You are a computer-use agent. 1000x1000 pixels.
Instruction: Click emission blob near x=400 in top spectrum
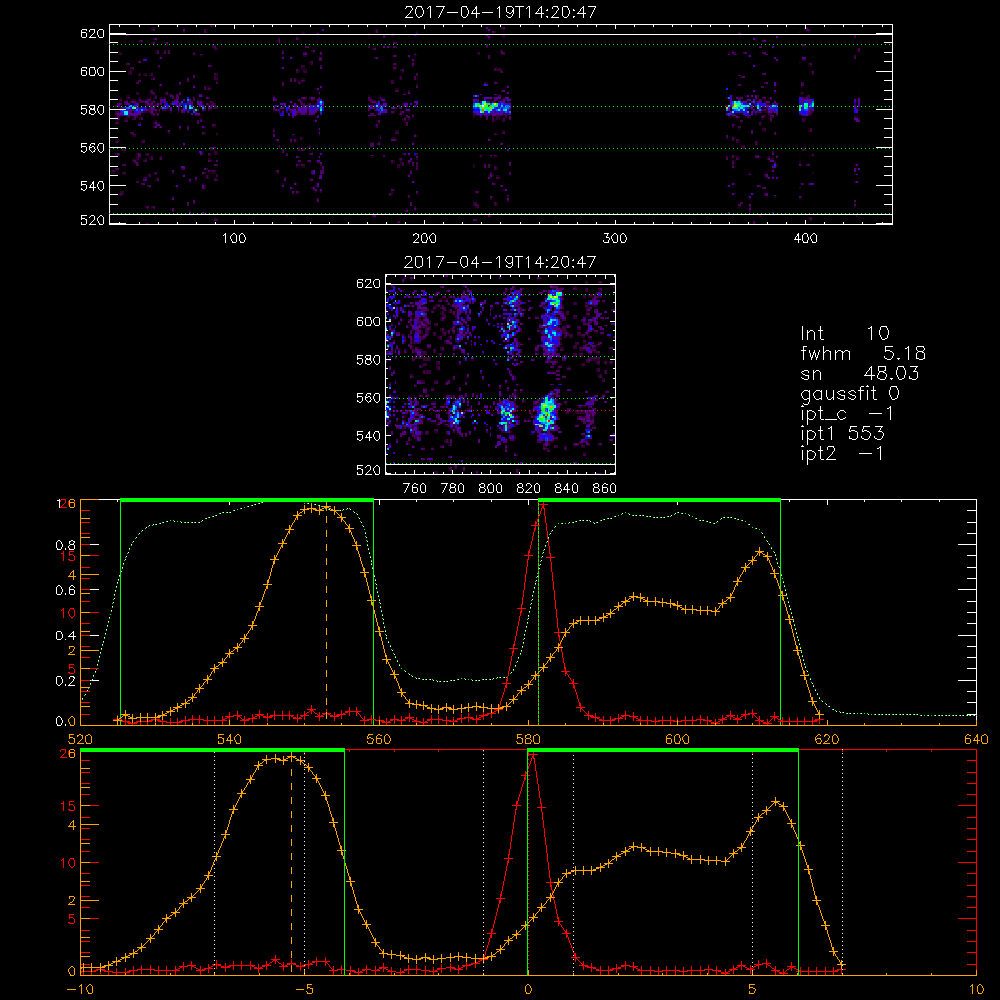806,106
